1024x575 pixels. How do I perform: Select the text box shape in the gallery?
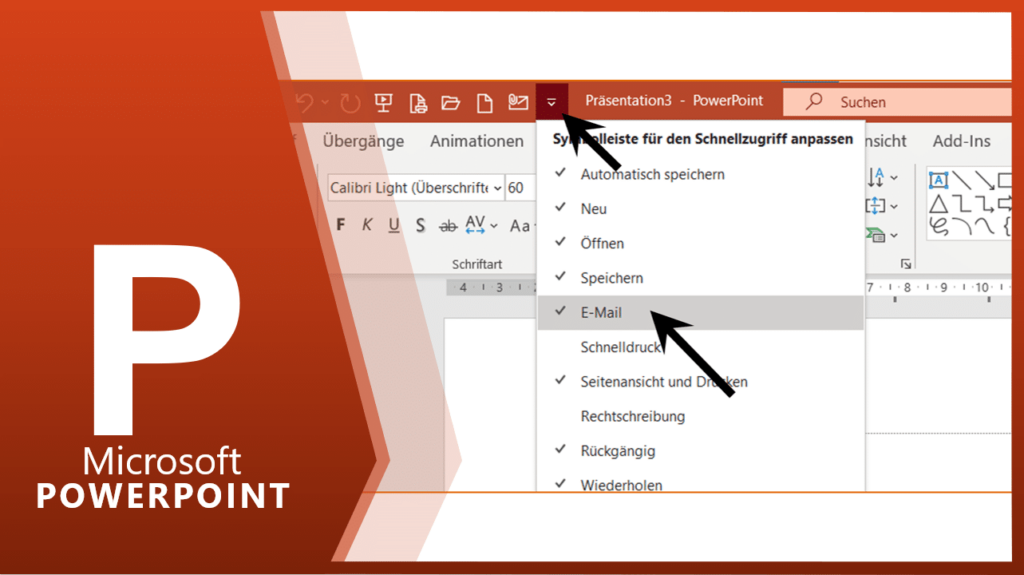[938, 180]
